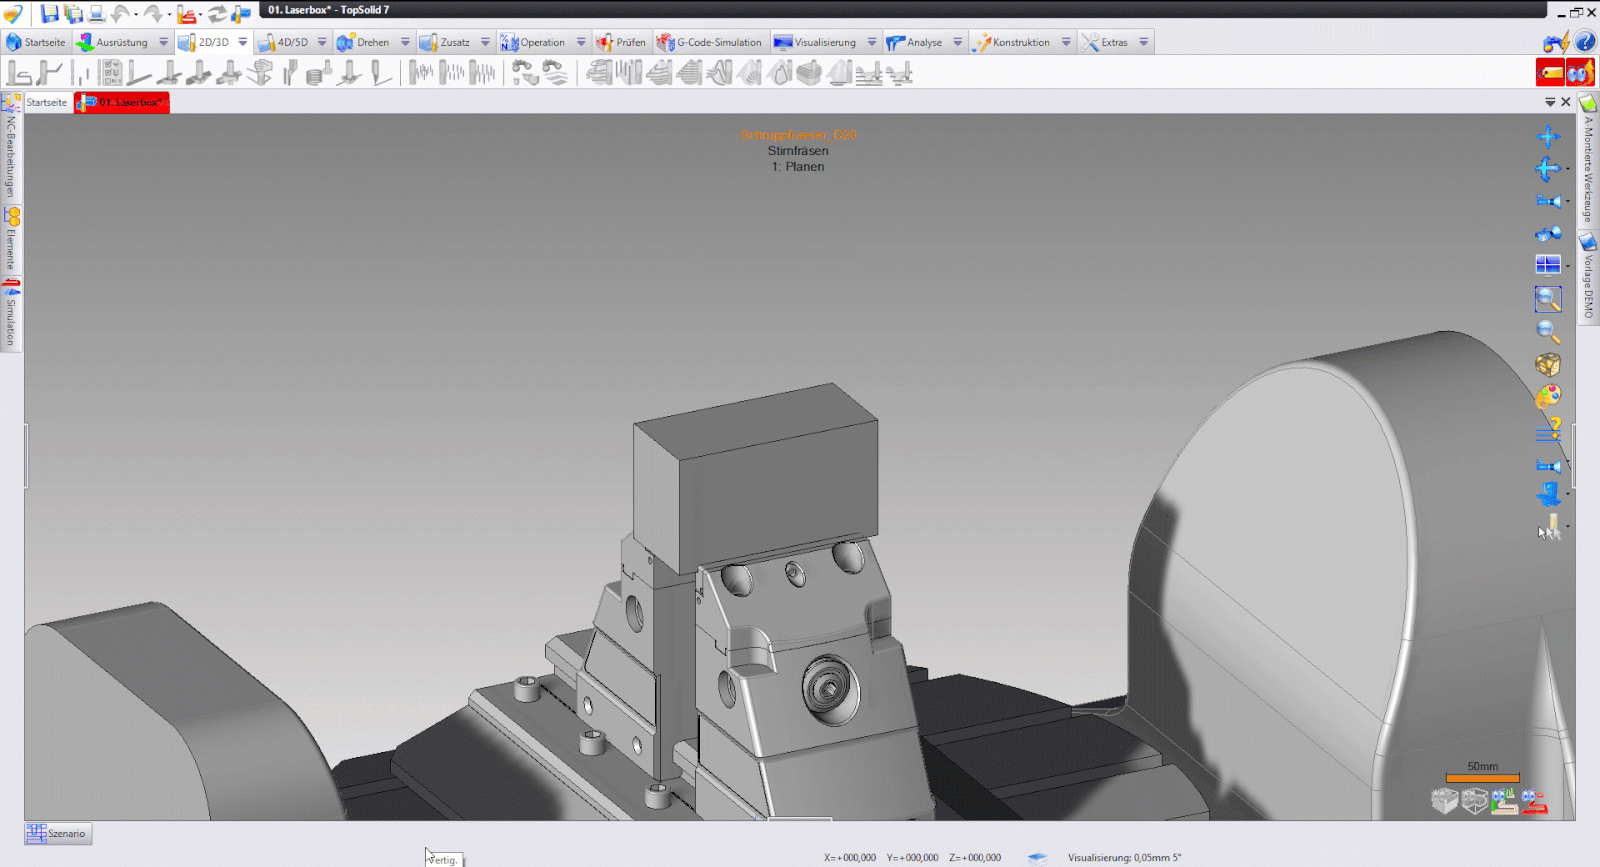Click the textured cube rendering mode icon
This screenshot has width=1600, height=867.
pos(1548,364)
